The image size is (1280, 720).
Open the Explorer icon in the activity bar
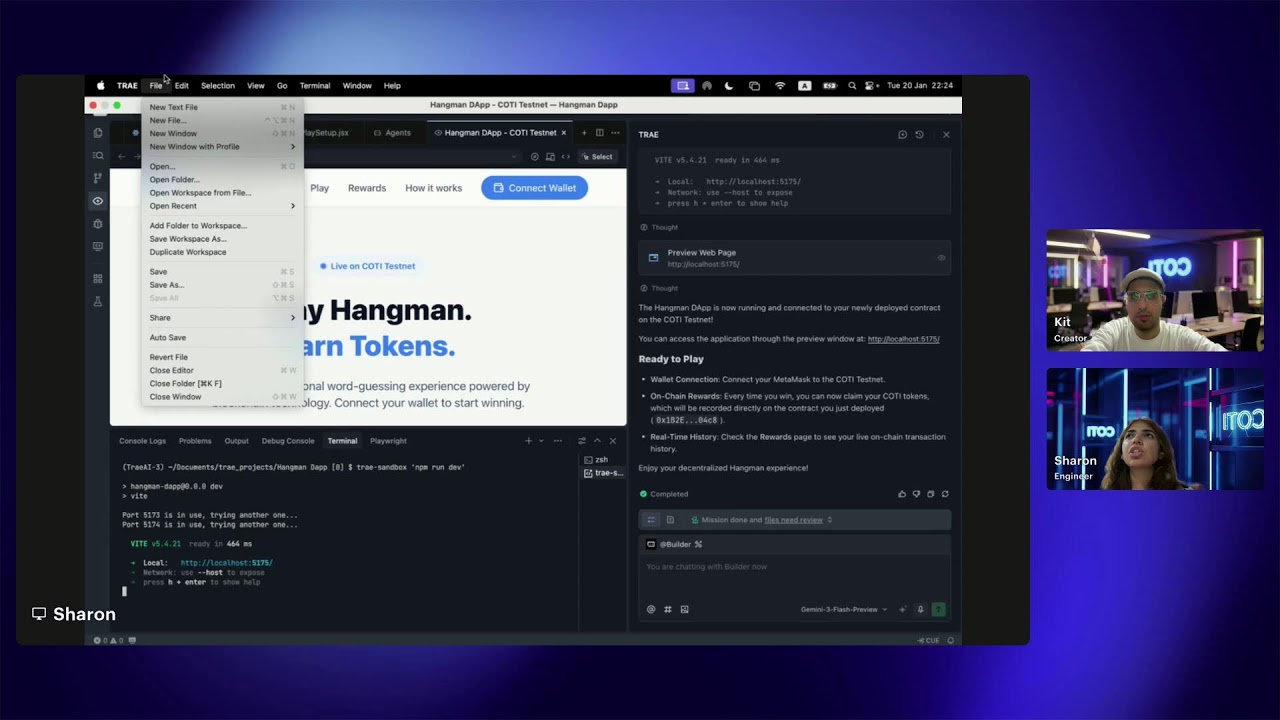(x=98, y=133)
